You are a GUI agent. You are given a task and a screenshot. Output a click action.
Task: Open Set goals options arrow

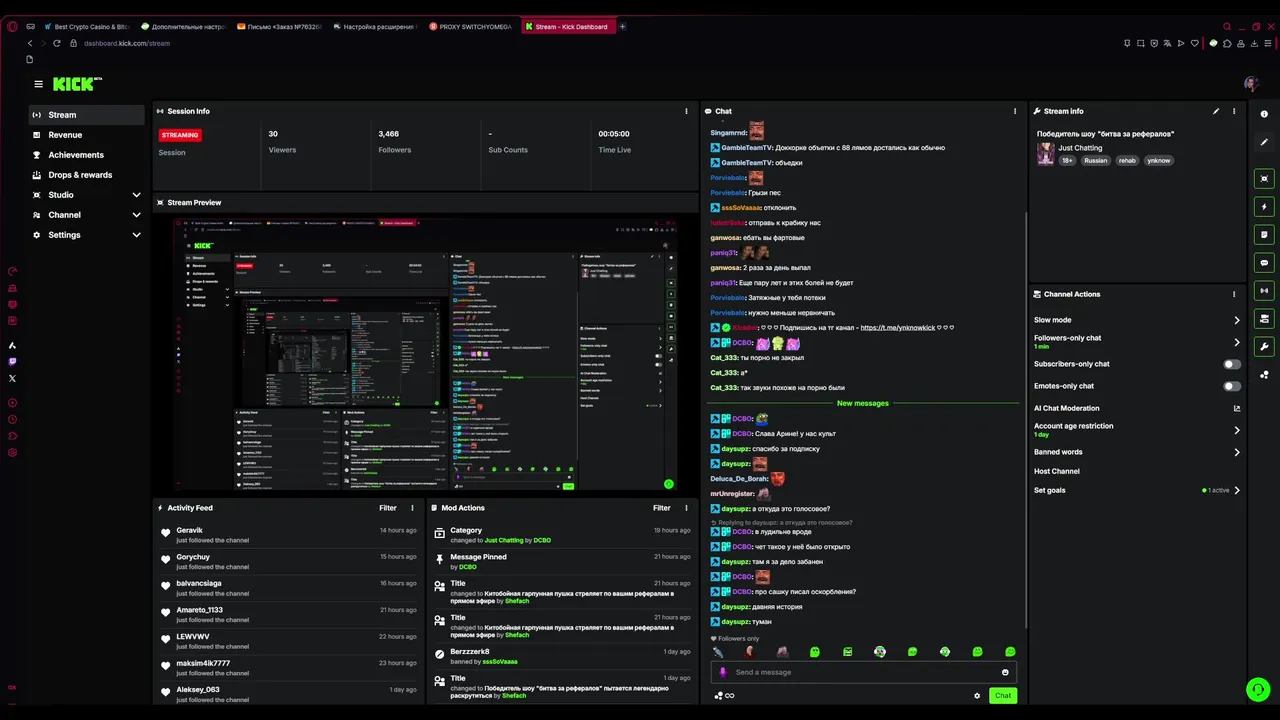pyautogui.click(x=1237, y=490)
